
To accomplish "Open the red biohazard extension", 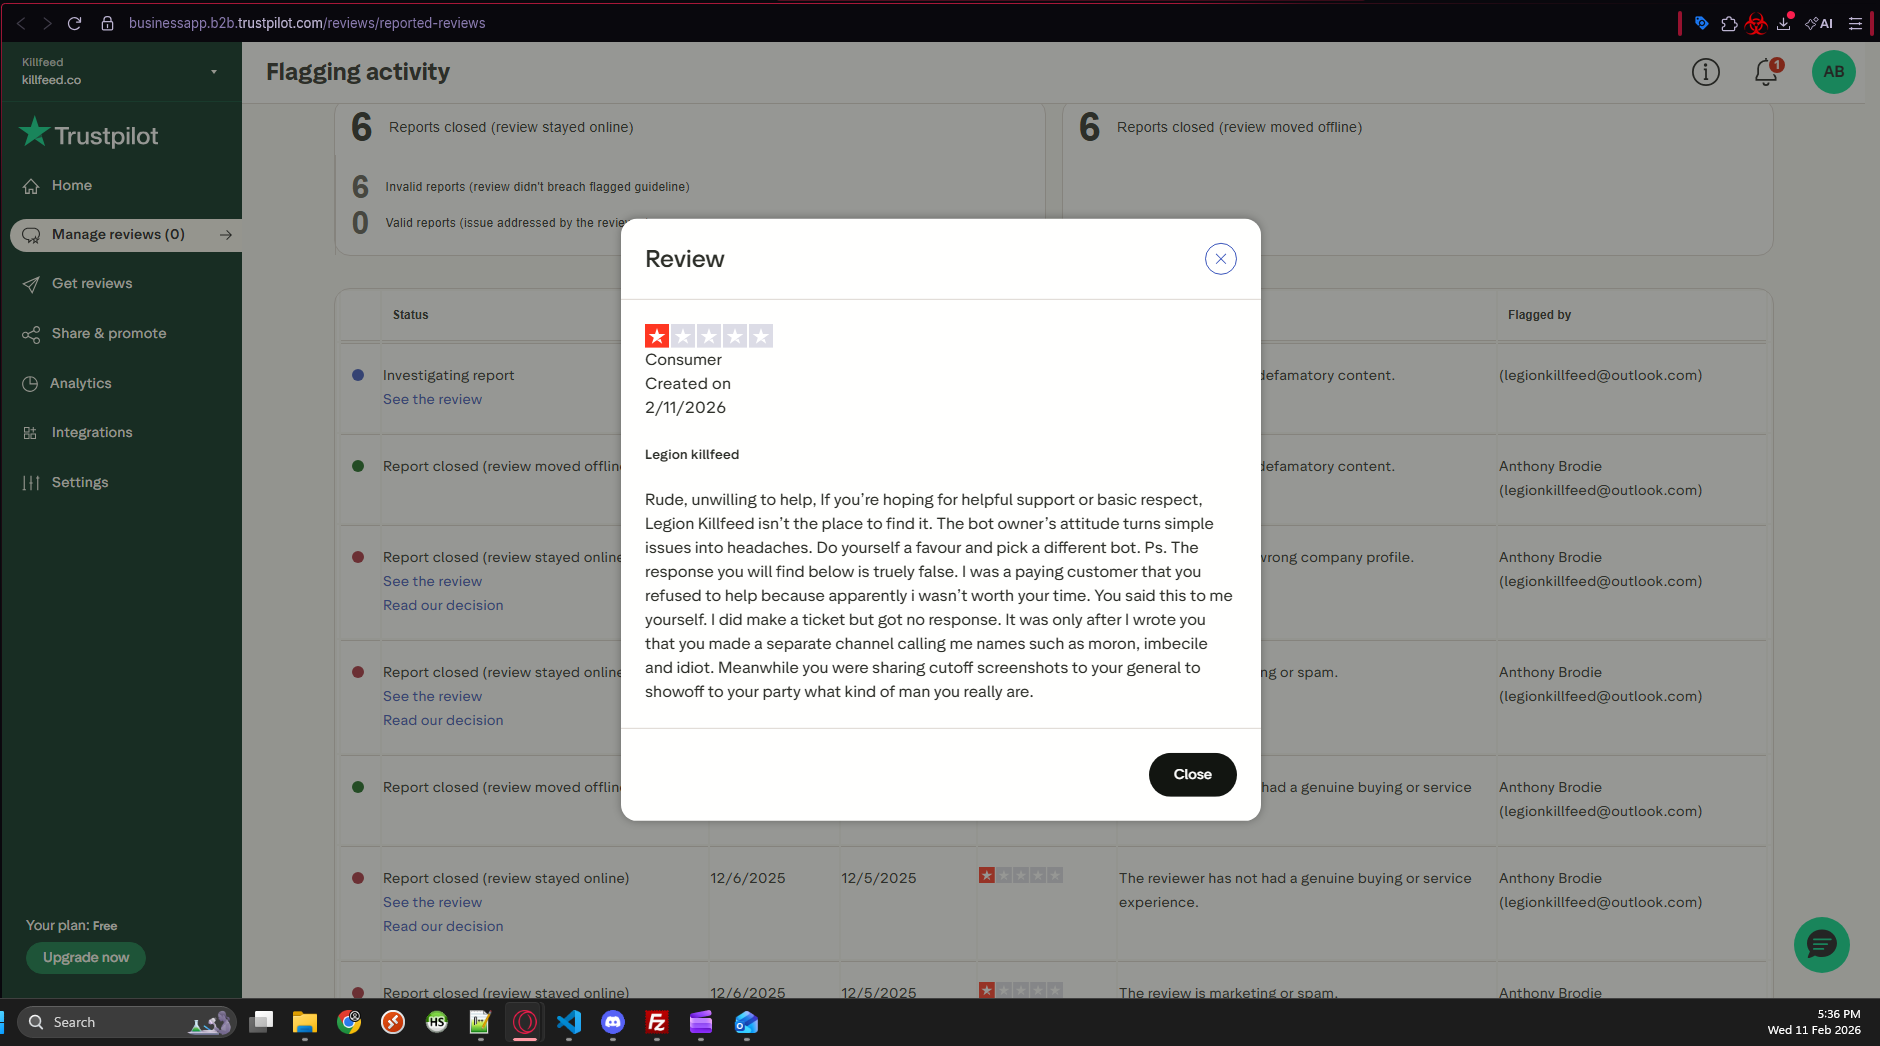I will 1756,23.
